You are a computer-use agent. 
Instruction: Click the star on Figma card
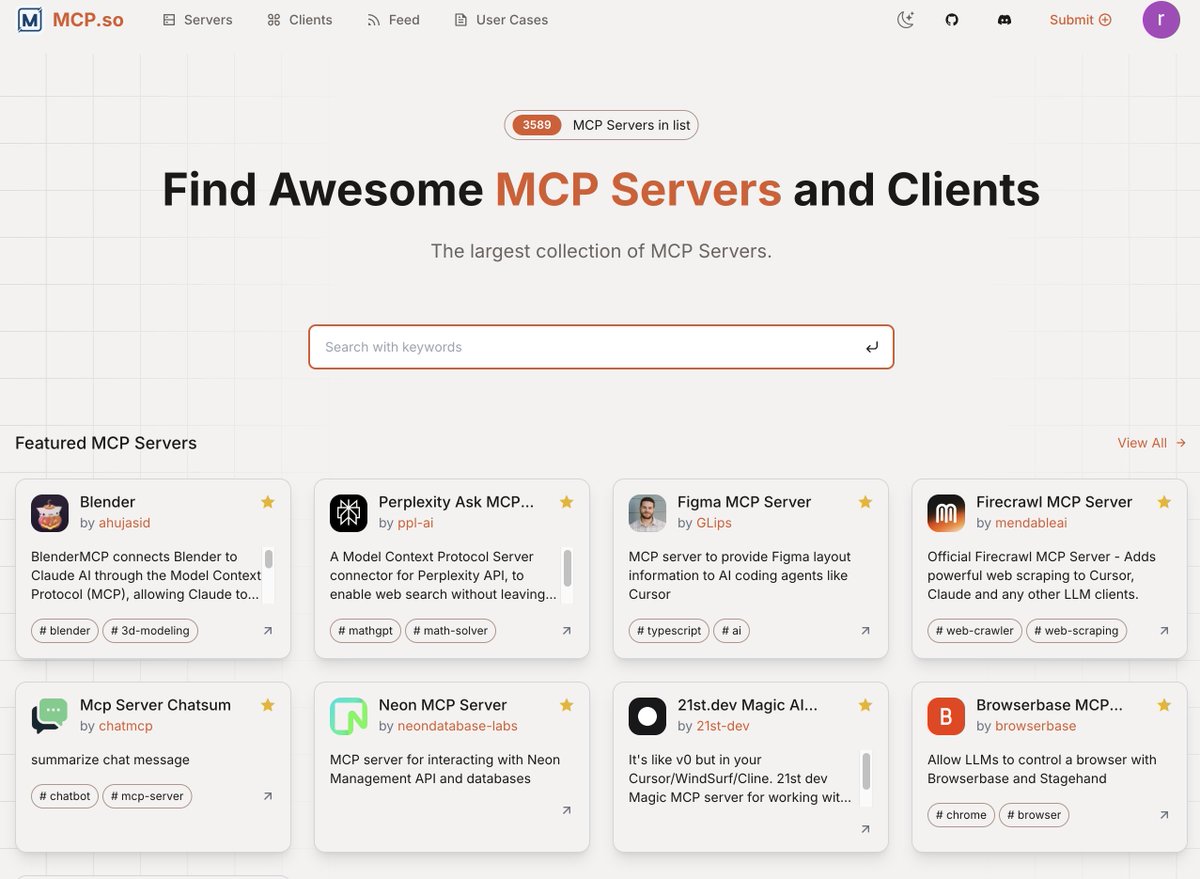[x=865, y=502]
